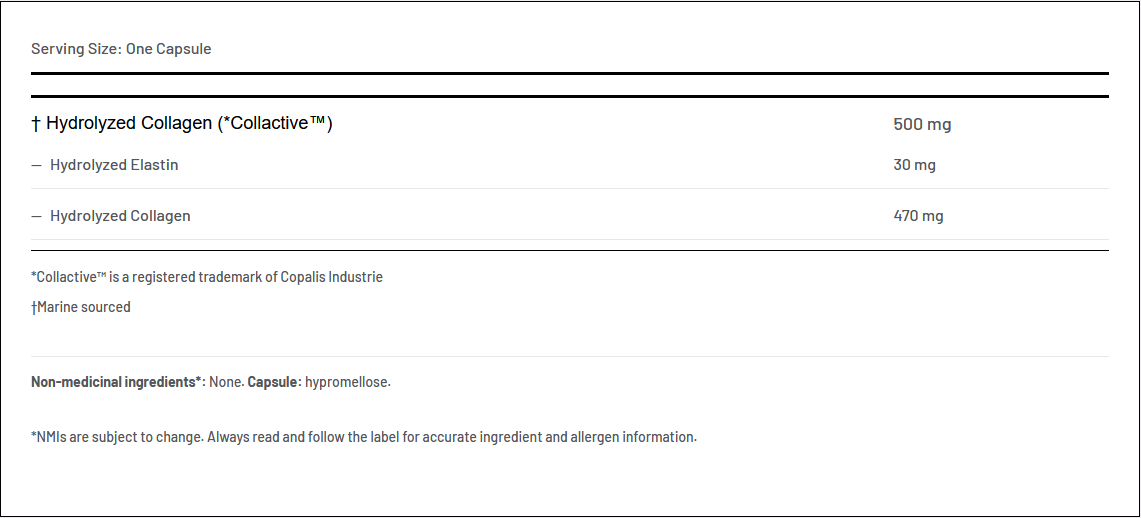The height and width of the screenshot is (518, 1141).
Task: Click the Marine sourced footnote
Action: coord(82,307)
